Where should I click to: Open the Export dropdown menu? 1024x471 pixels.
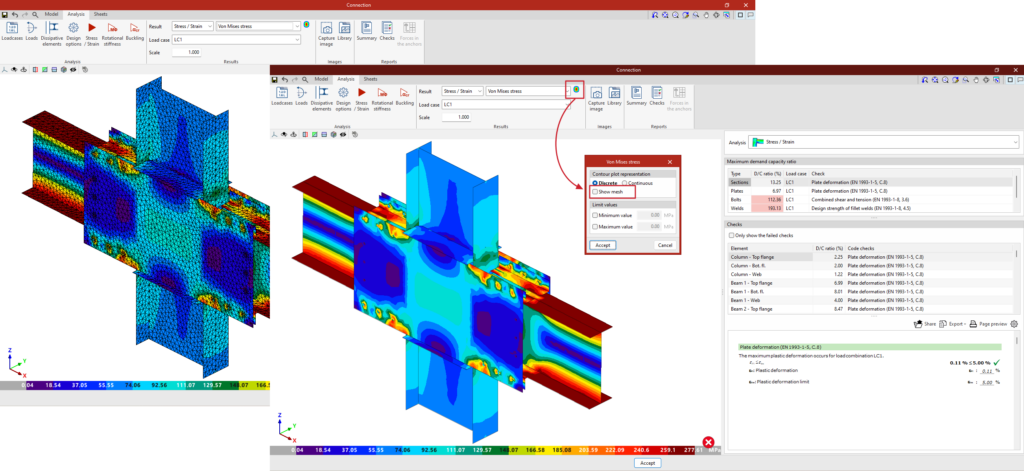[x=953, y=323]
